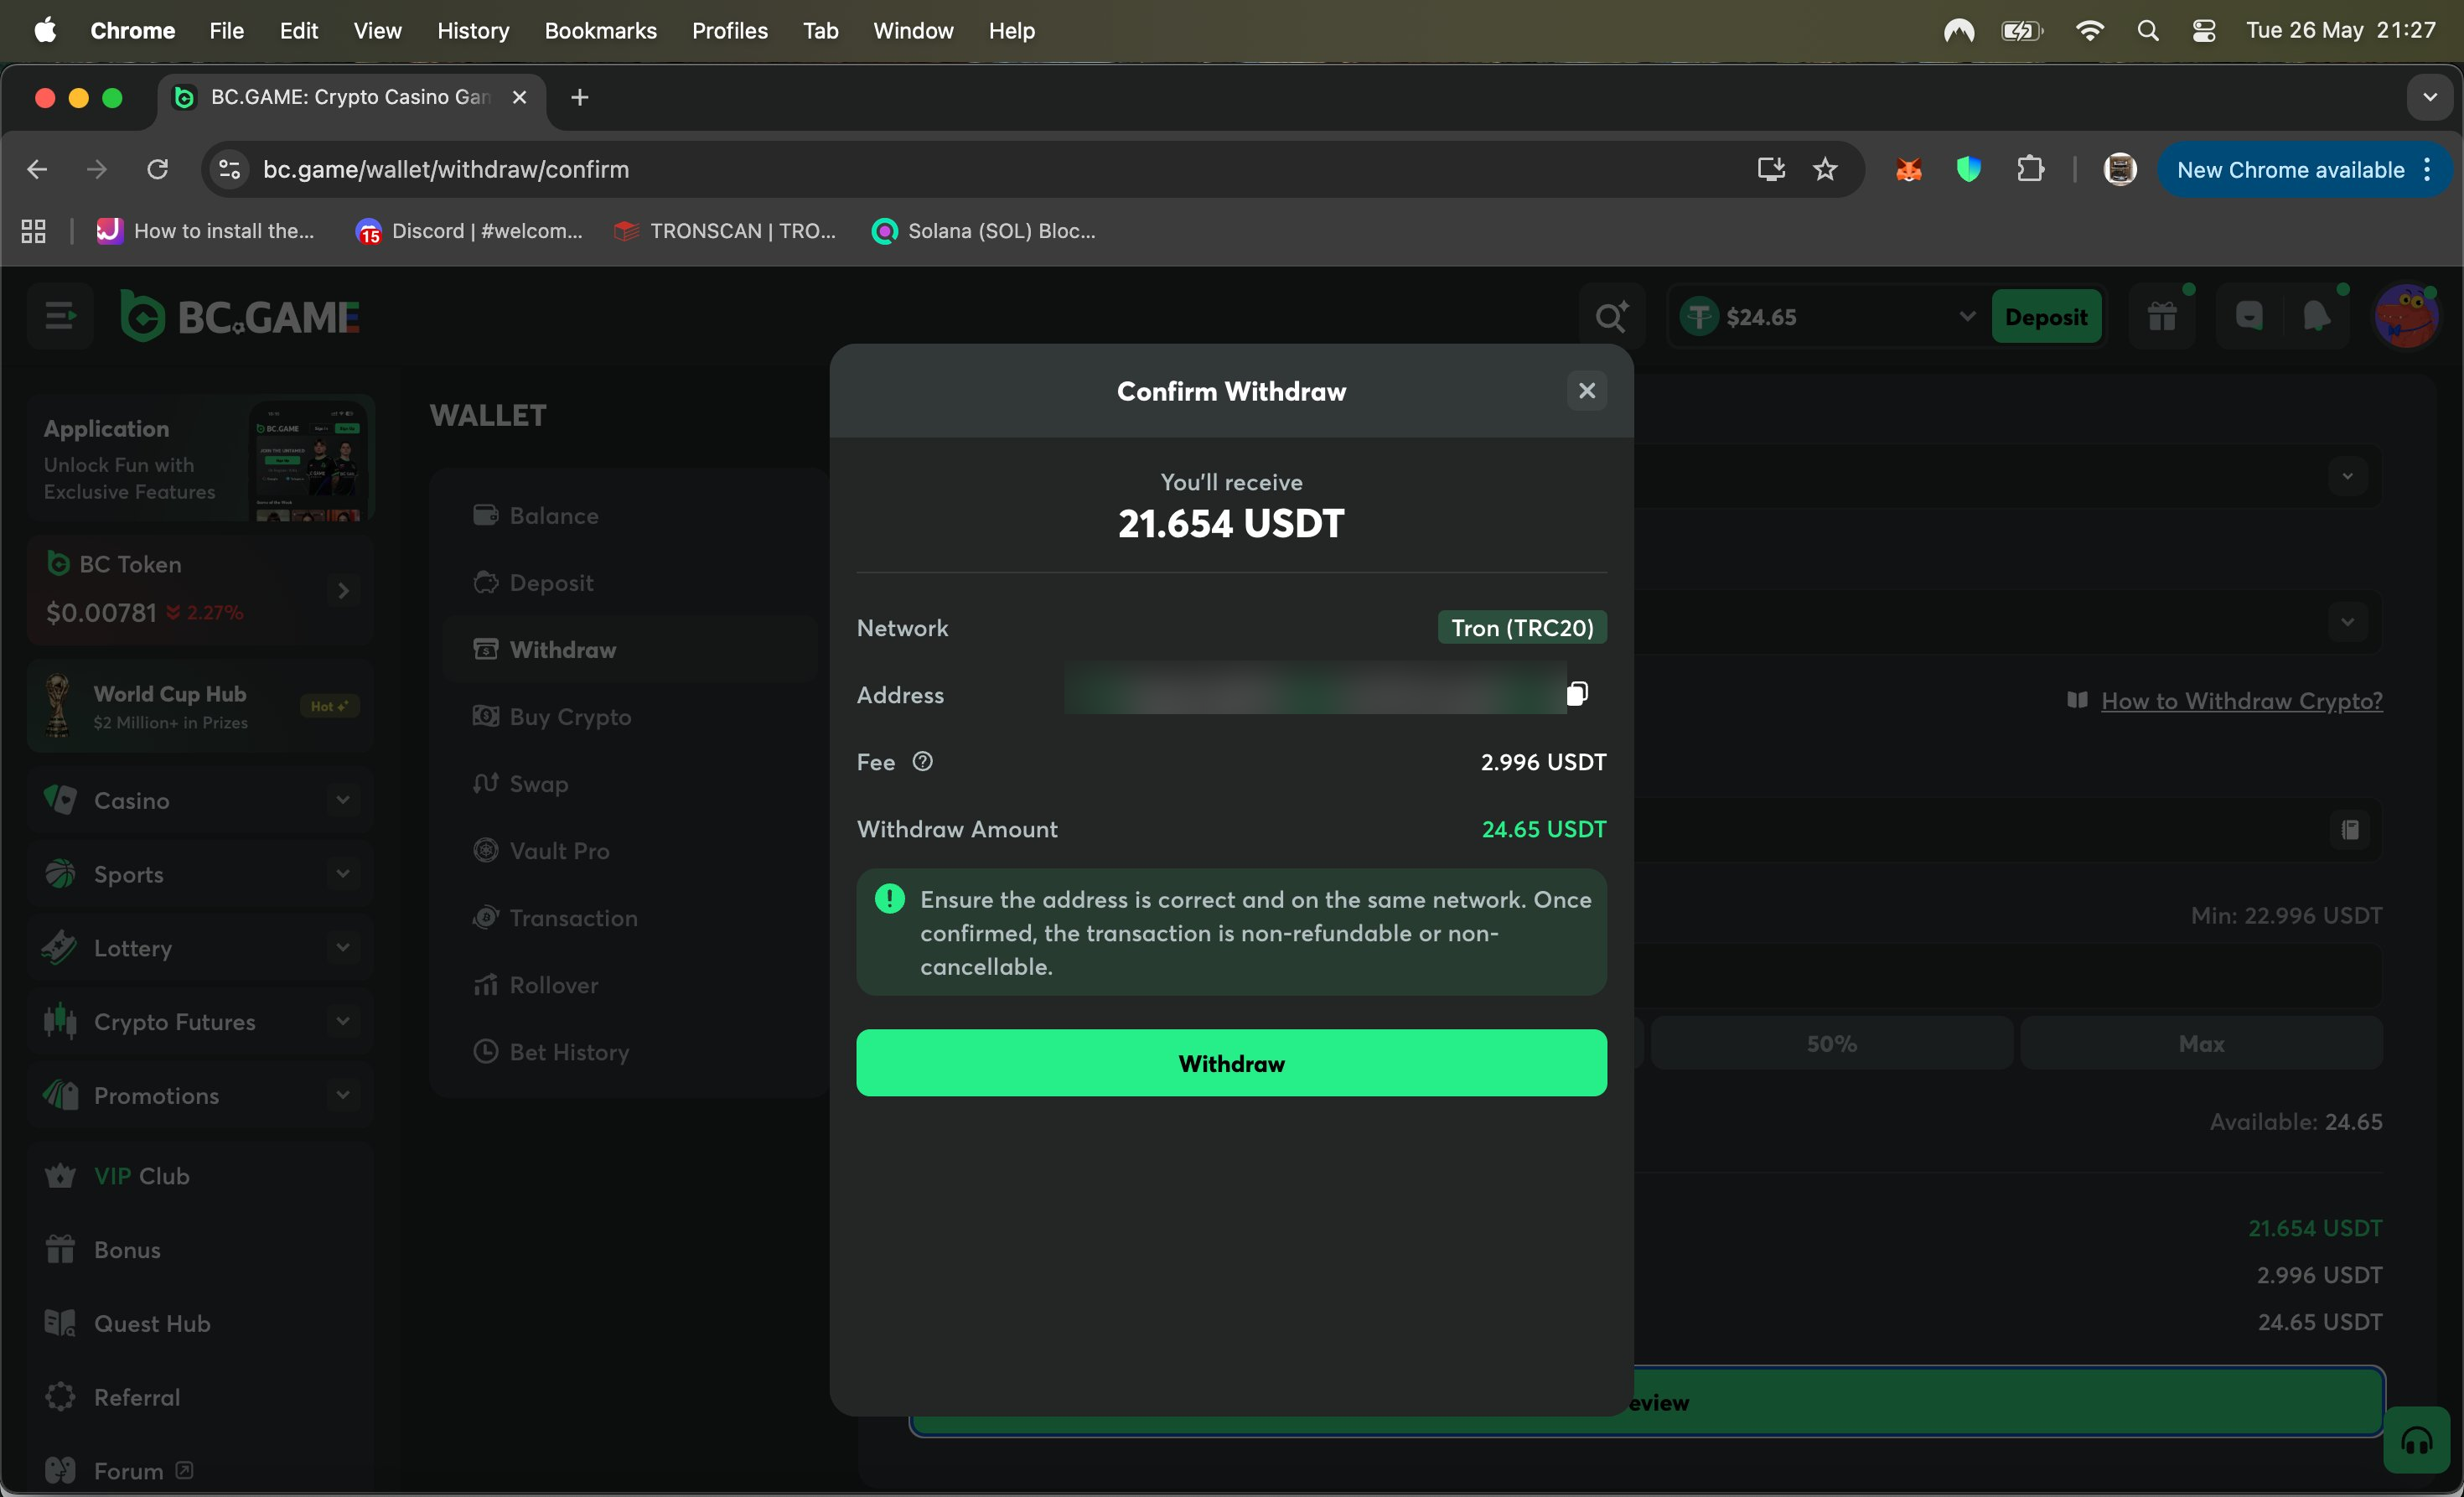Open the Chrome extensions puzzle icon
The image size is (2464, 1497).
coord(2029,170)
